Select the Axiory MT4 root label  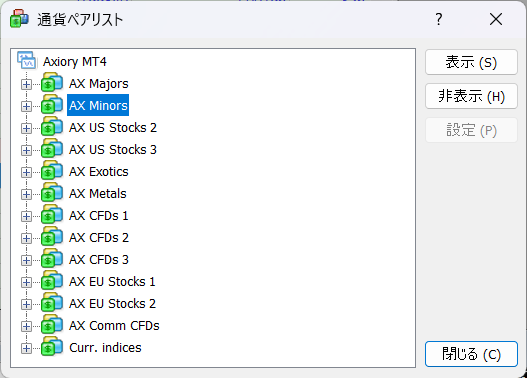75,62
